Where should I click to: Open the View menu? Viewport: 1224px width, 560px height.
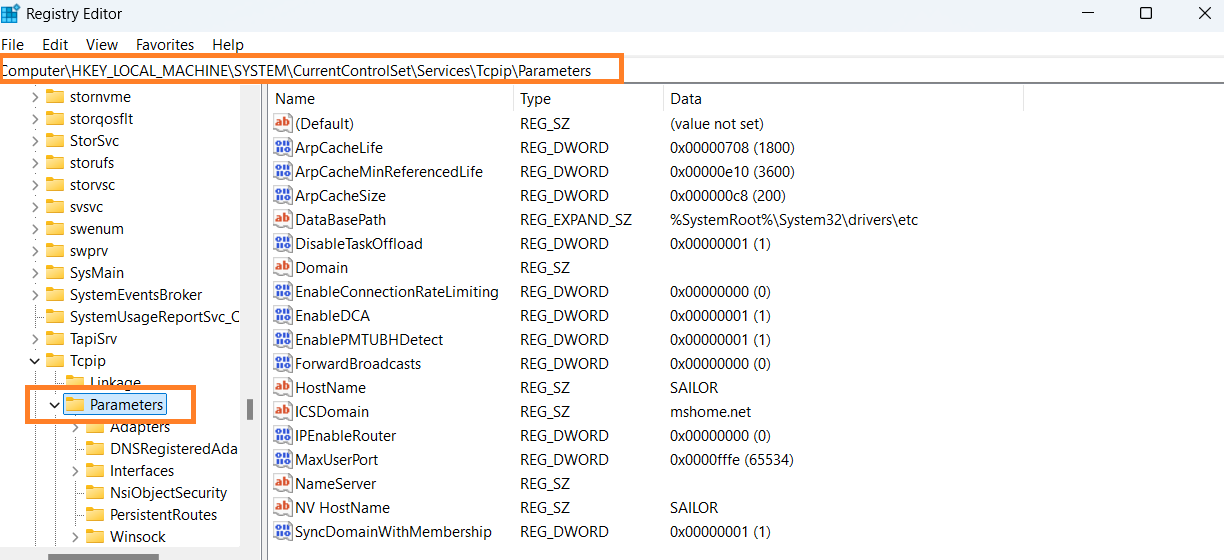(x=102, y=45)
